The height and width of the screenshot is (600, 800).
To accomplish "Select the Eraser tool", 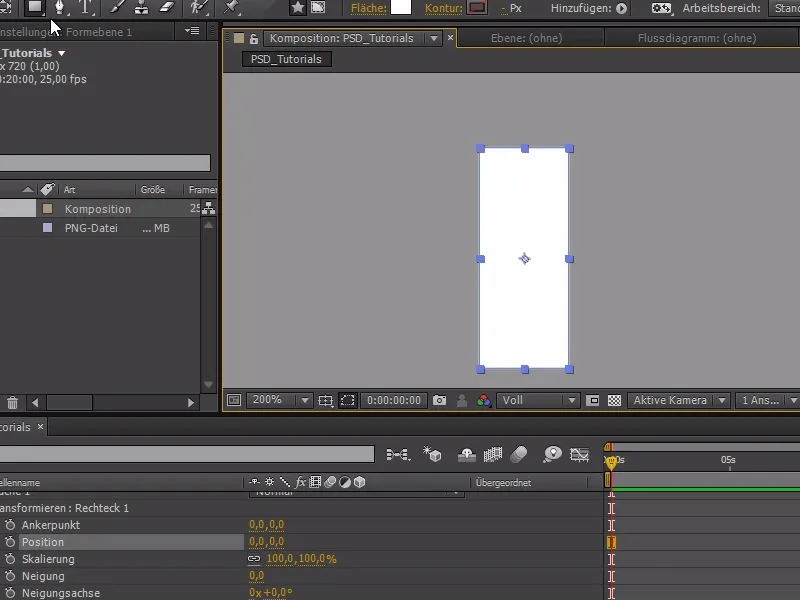I will pyautogui.click(x=167, y=7).
